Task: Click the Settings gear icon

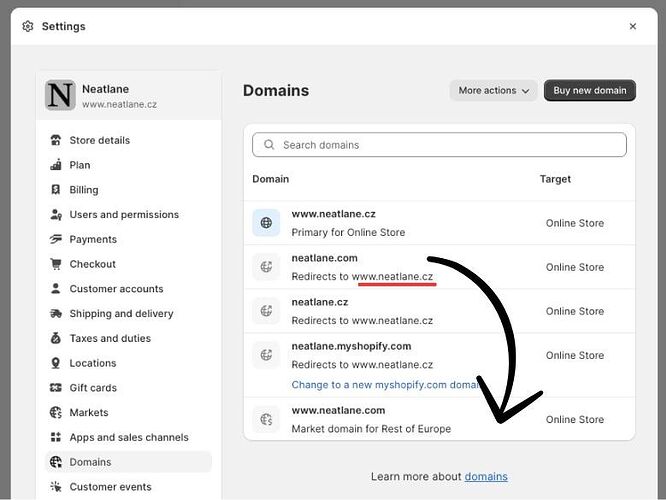Action: click(x=28, y=26)
